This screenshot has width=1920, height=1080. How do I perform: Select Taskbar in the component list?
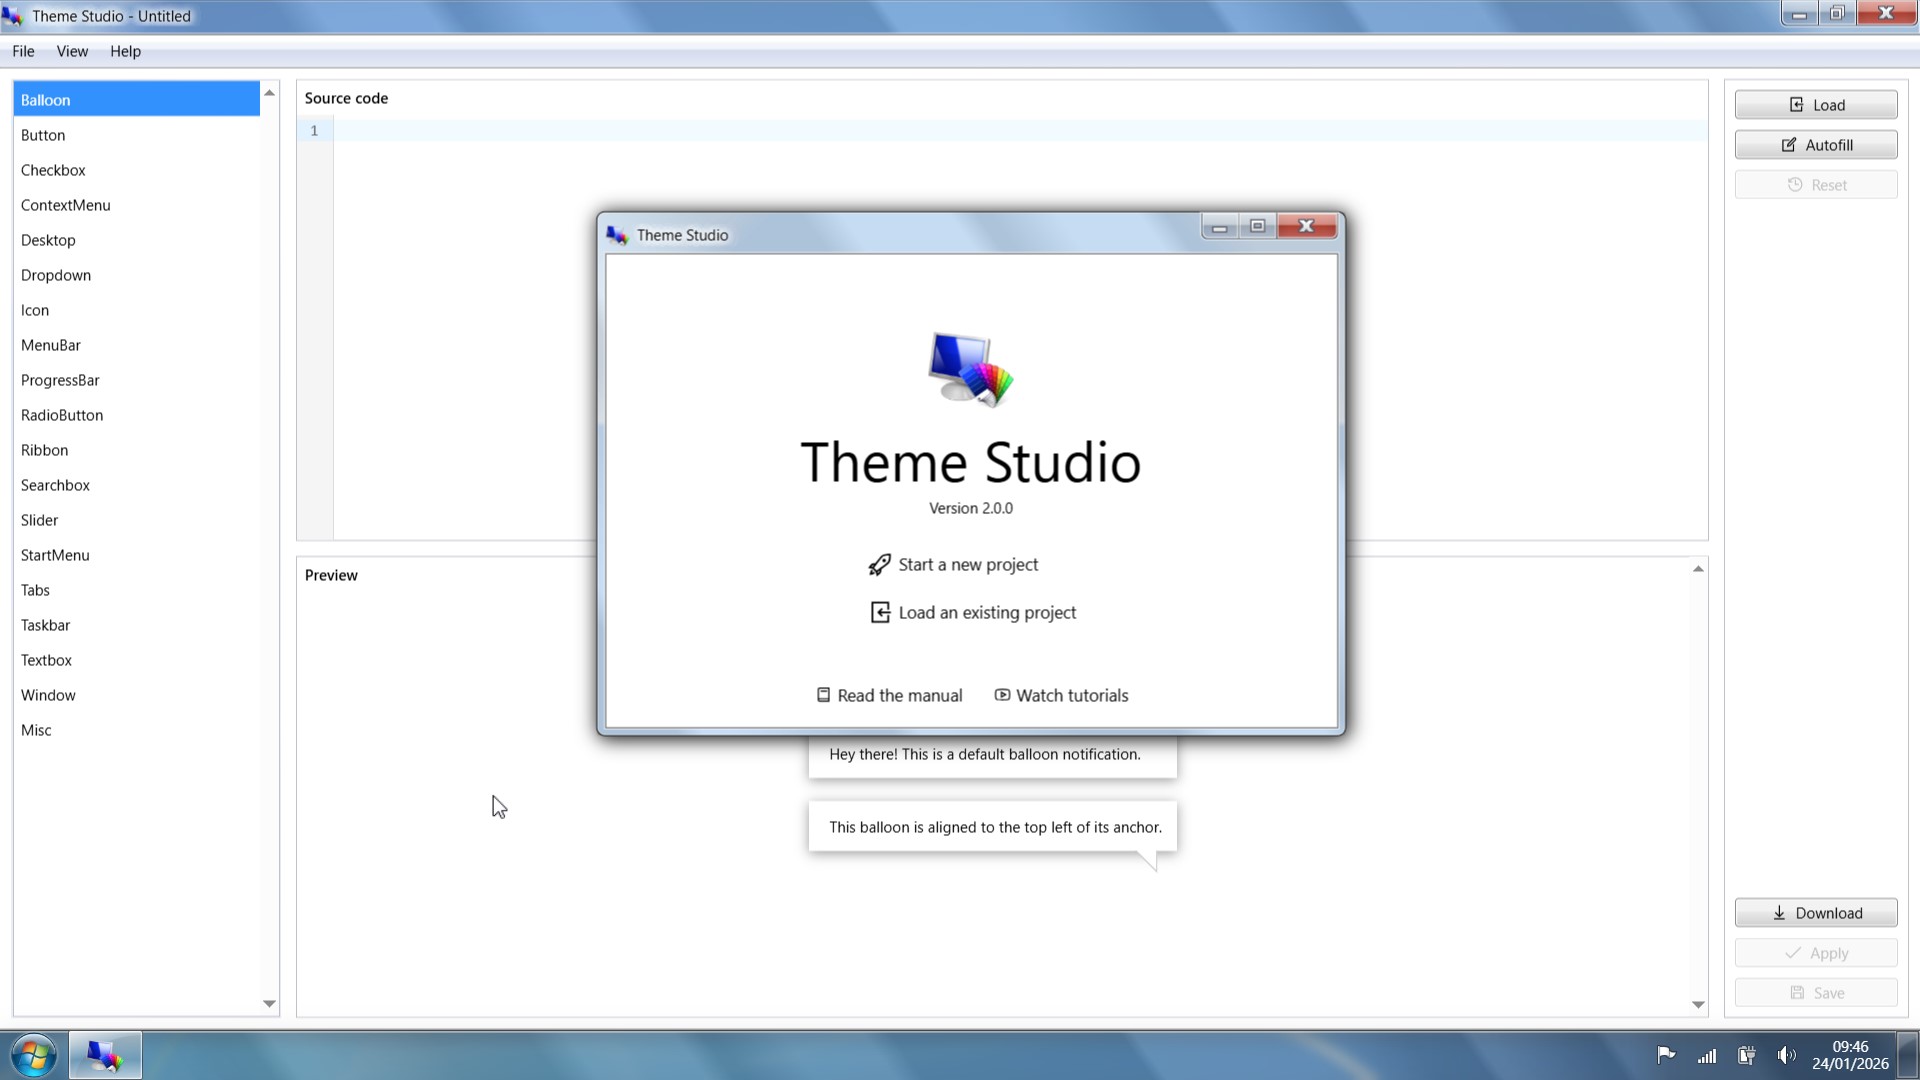click(45, 625)
